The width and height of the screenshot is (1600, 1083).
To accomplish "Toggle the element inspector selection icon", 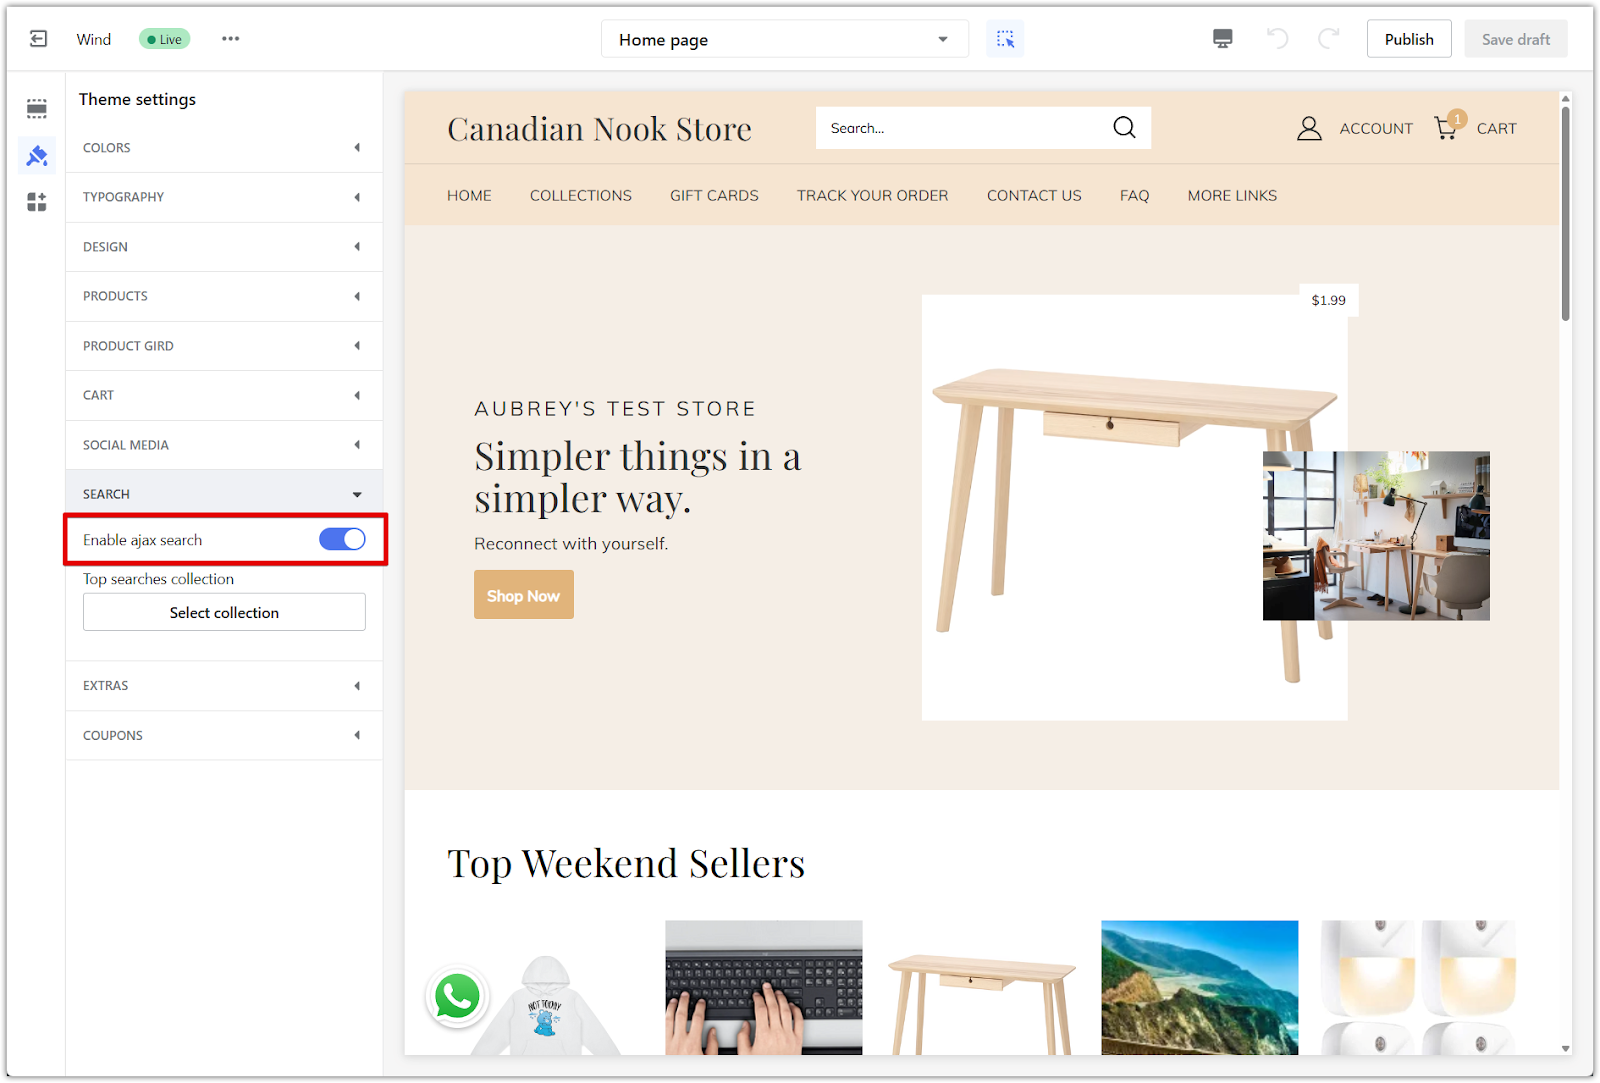I will click(x=1005, y=39).
